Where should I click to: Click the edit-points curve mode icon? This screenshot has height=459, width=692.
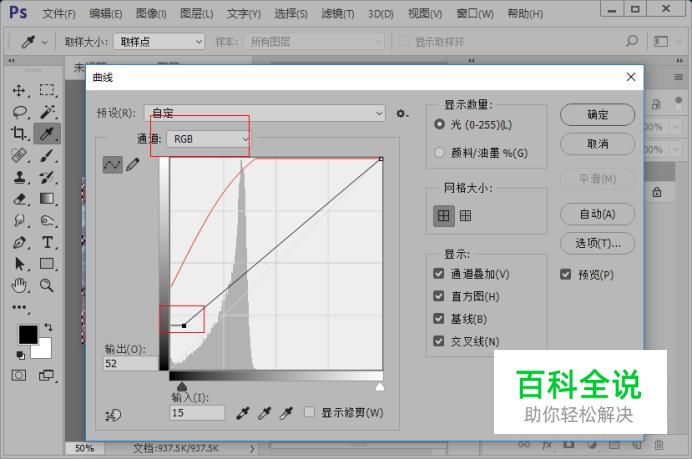[113, 165]
